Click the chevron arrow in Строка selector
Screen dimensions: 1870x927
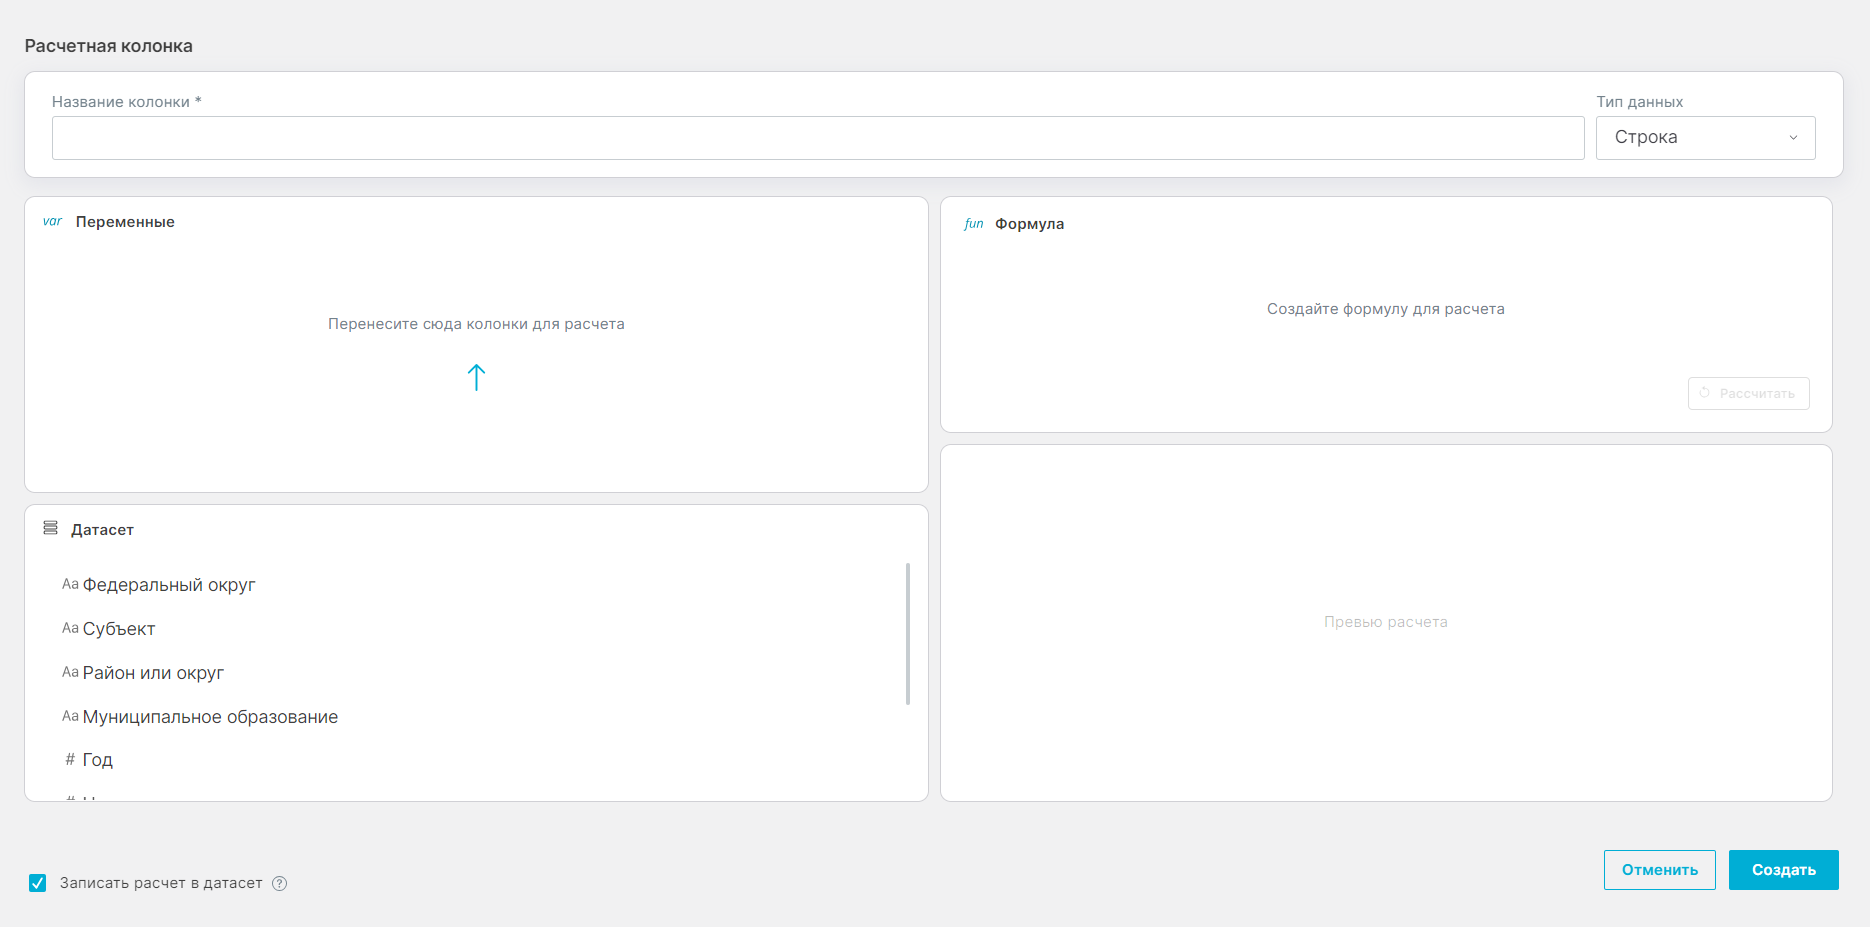[1793, 138]
